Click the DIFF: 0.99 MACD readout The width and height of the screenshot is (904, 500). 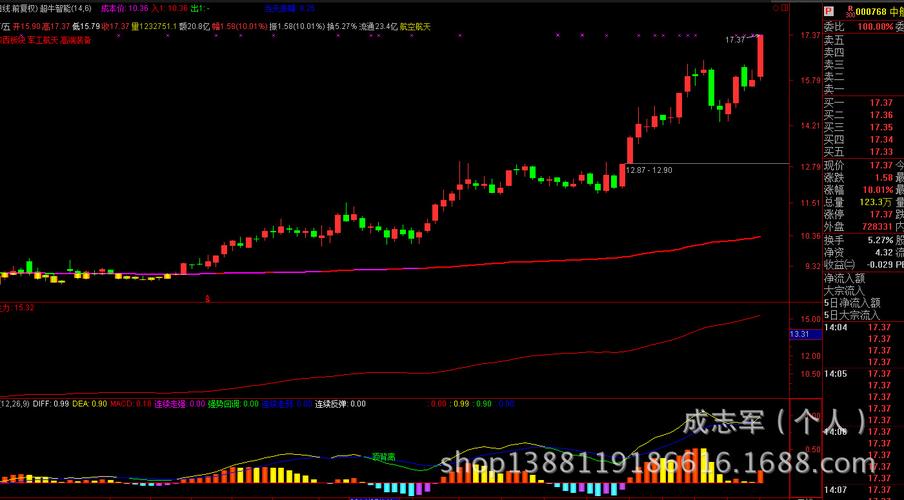click(x=51, y=404)
